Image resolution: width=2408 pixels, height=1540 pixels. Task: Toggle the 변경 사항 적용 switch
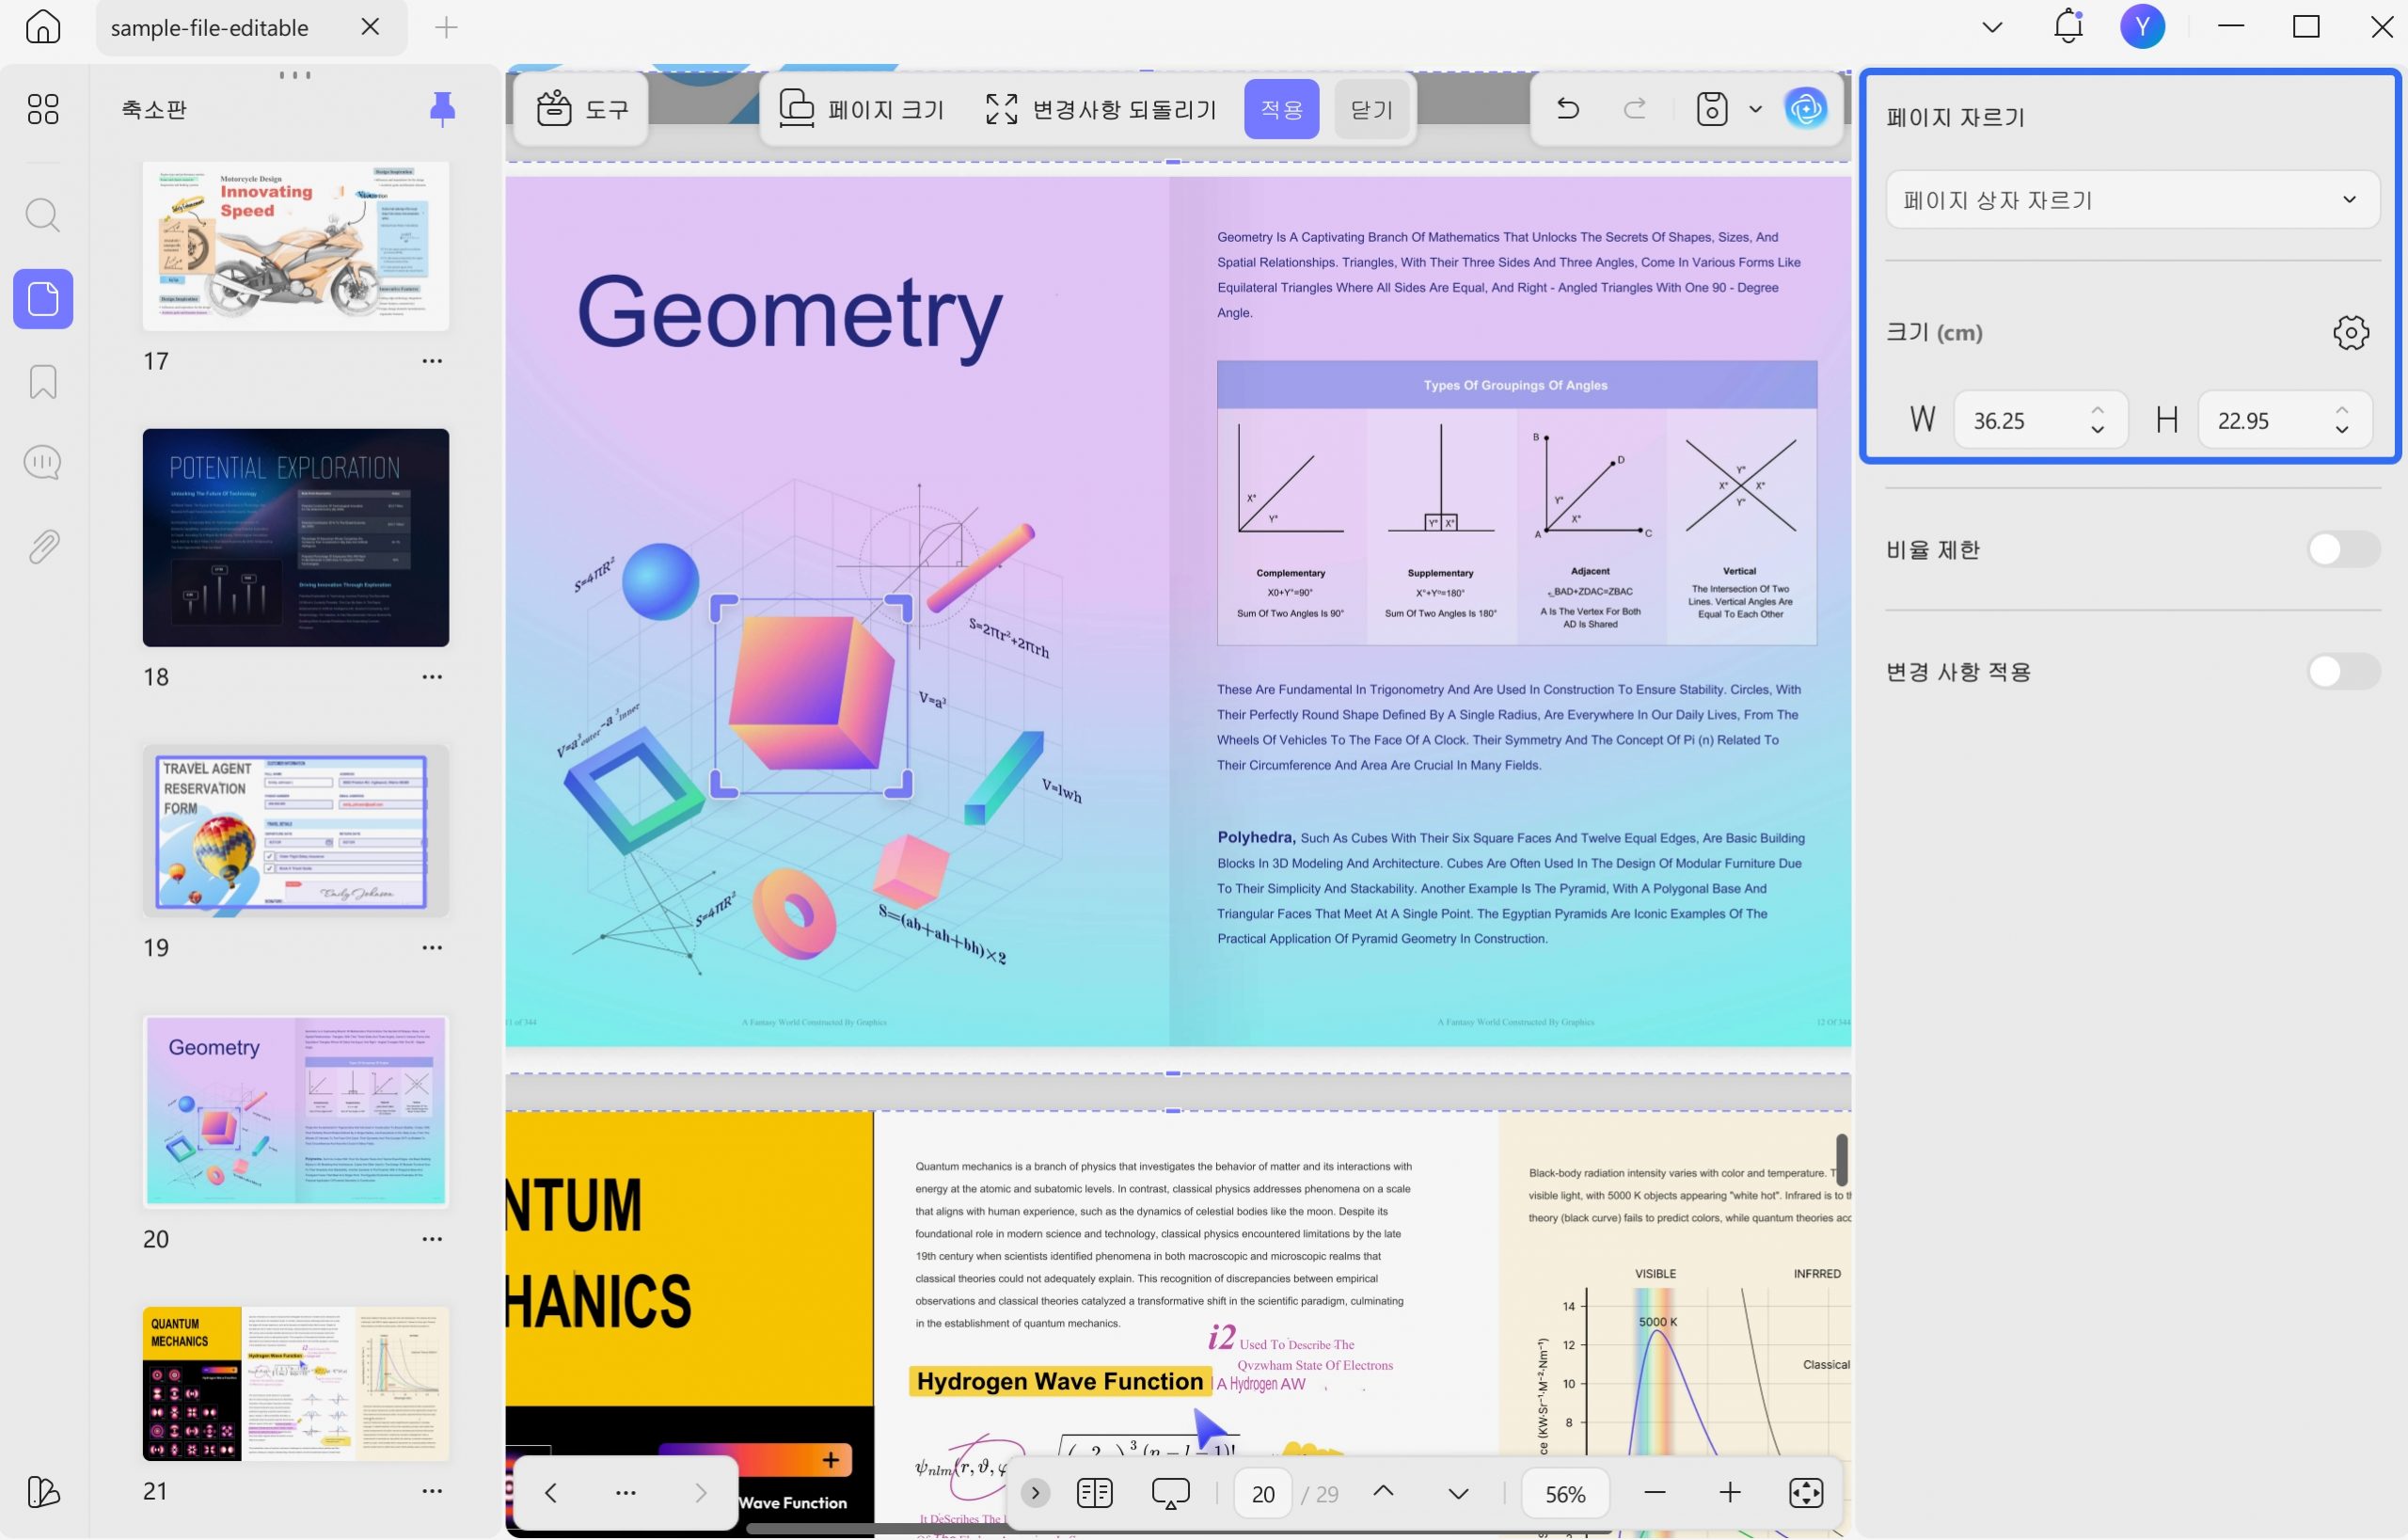pyautogui.click(x=2343, y=672)
